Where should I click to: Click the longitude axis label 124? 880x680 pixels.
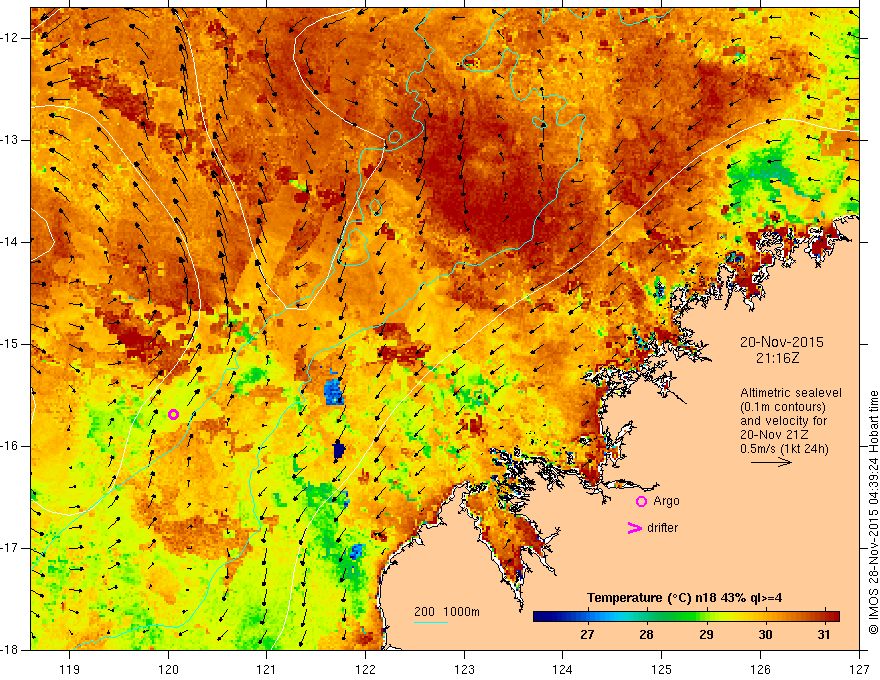coord(562,669)
